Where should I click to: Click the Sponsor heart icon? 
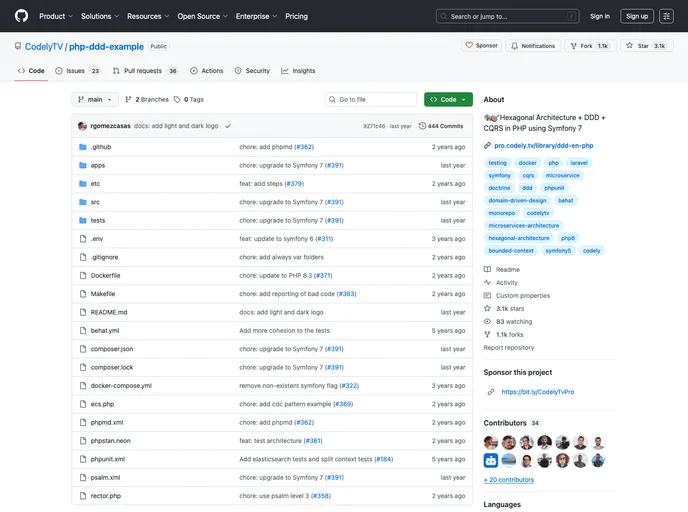pyautogui.click(x=469, y=45)
